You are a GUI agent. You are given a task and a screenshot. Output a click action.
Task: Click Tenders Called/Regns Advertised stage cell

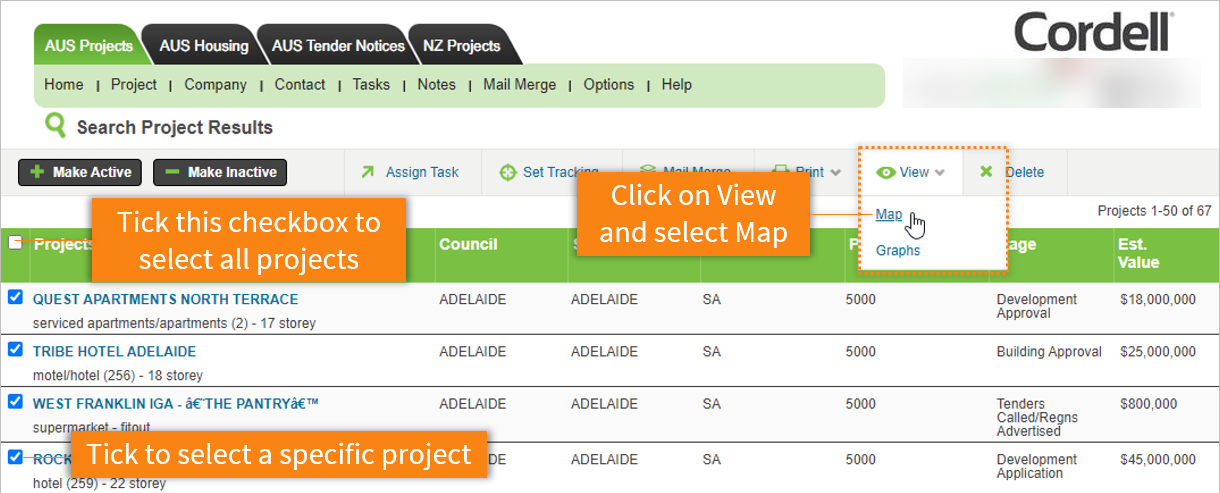pyautogui.click(x=1037, y=417)
